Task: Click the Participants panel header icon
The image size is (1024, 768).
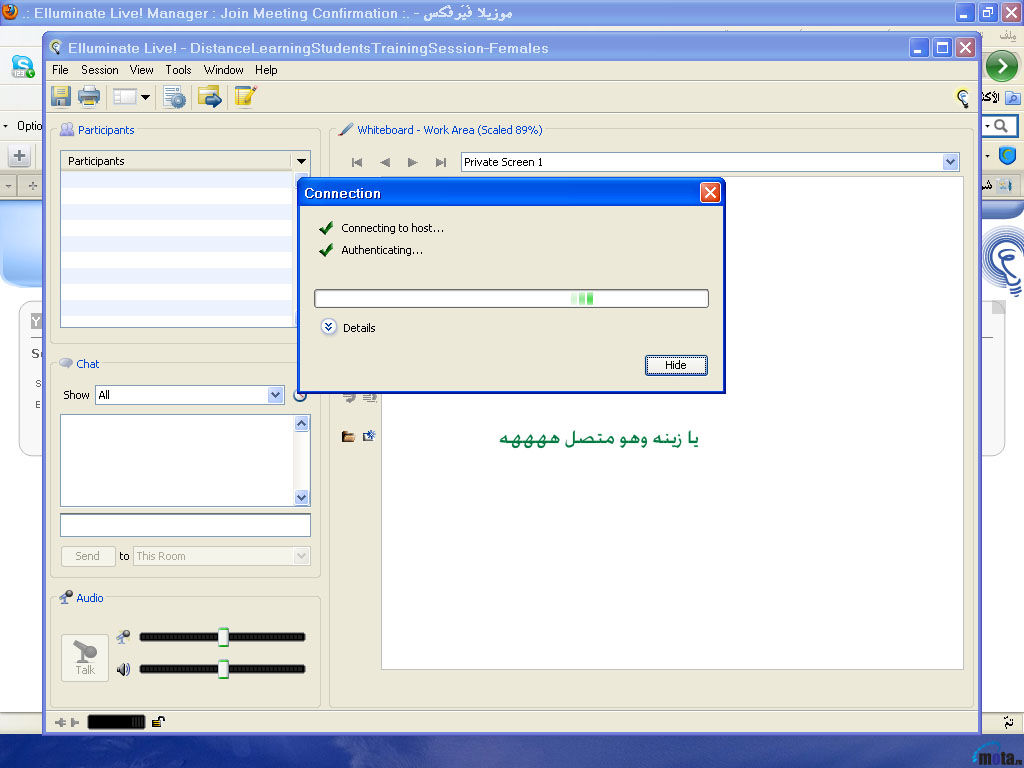Action: pos(67,129)
